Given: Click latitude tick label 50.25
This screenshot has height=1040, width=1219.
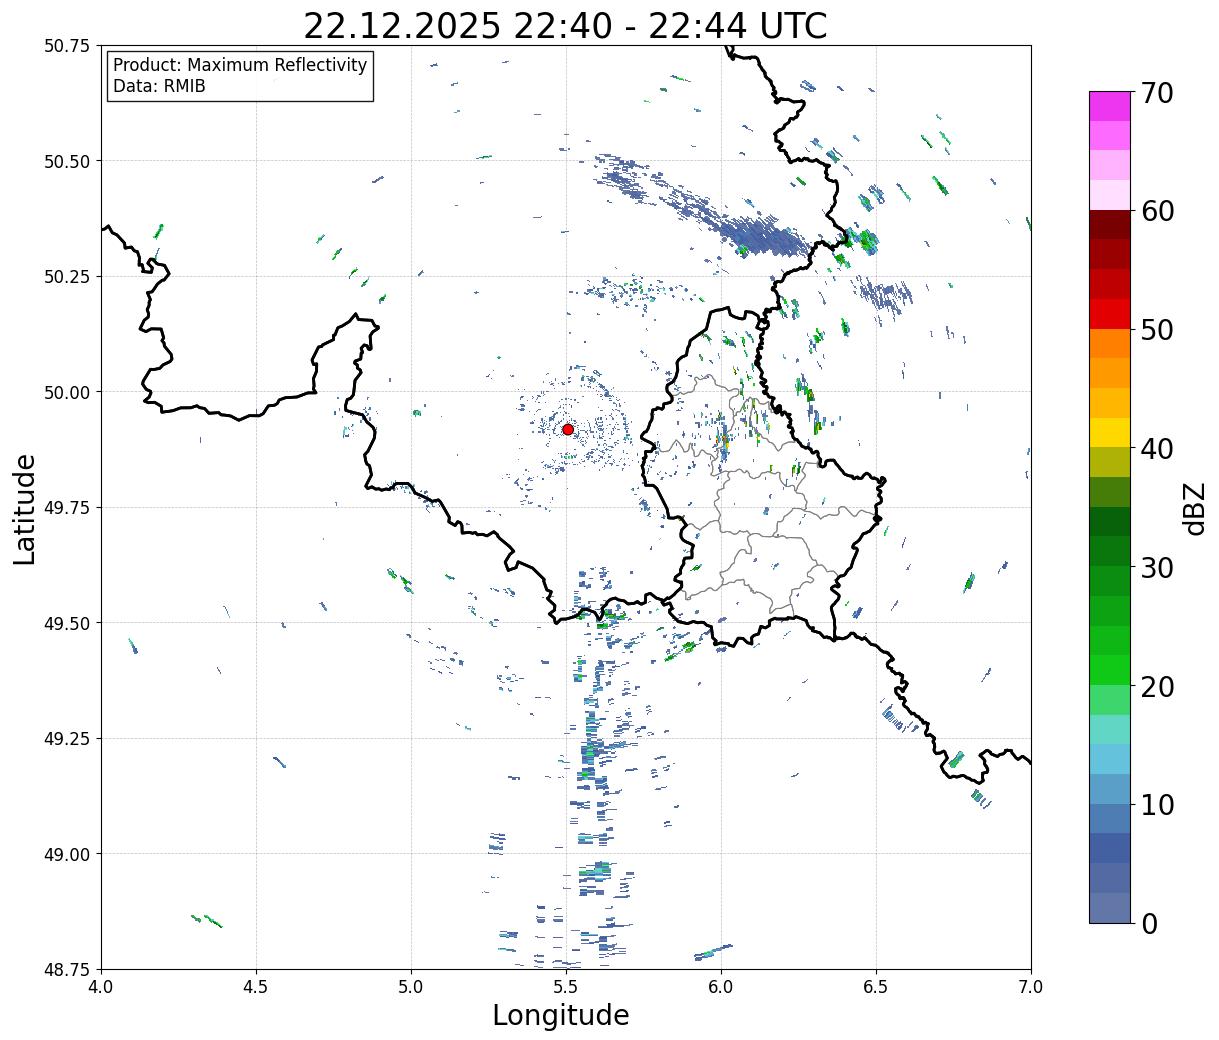Looking at the screenshot, I should click(67, 277).
